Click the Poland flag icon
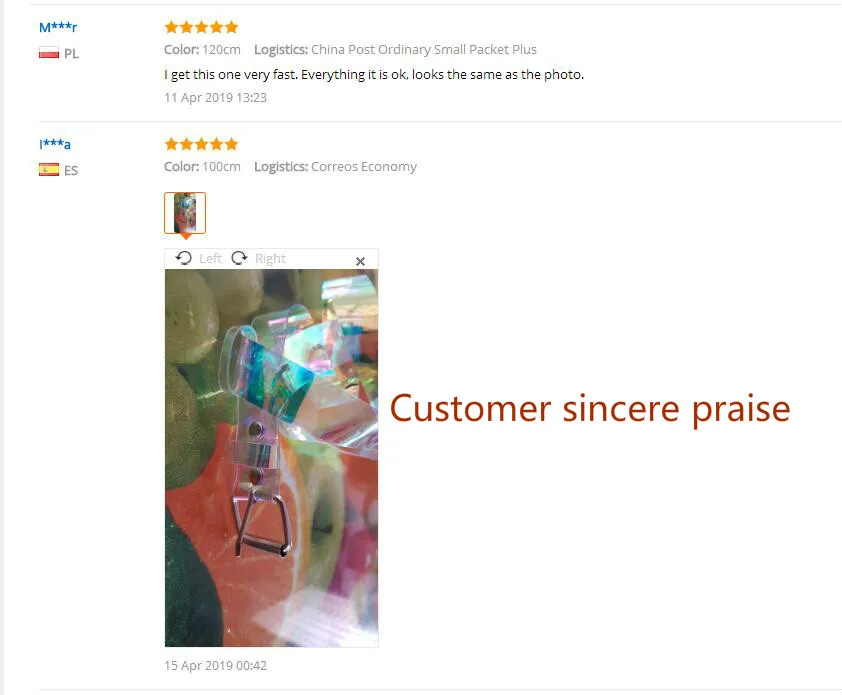842x695 pixels. [49, 53]
